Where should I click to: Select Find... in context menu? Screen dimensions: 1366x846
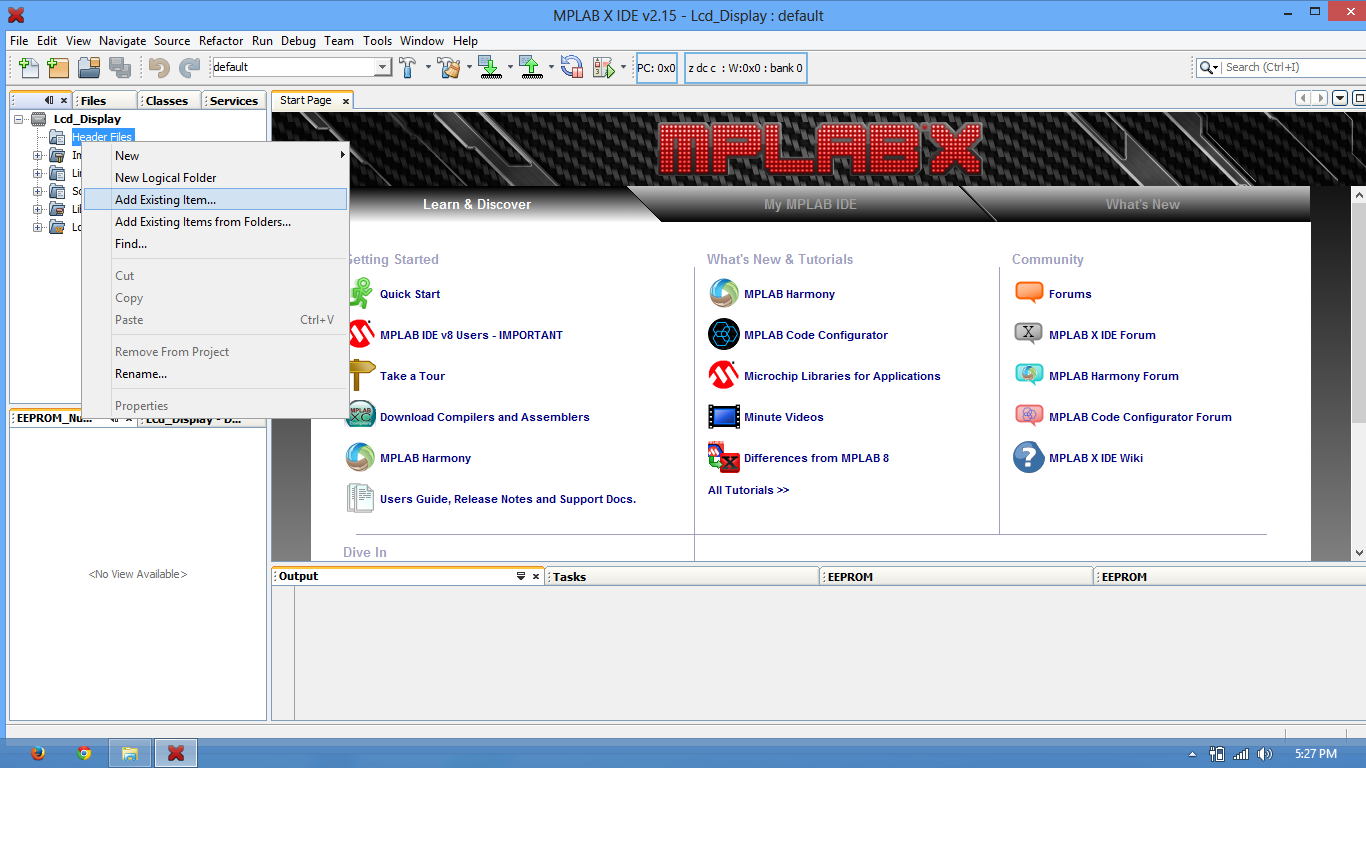coord(215,243)
